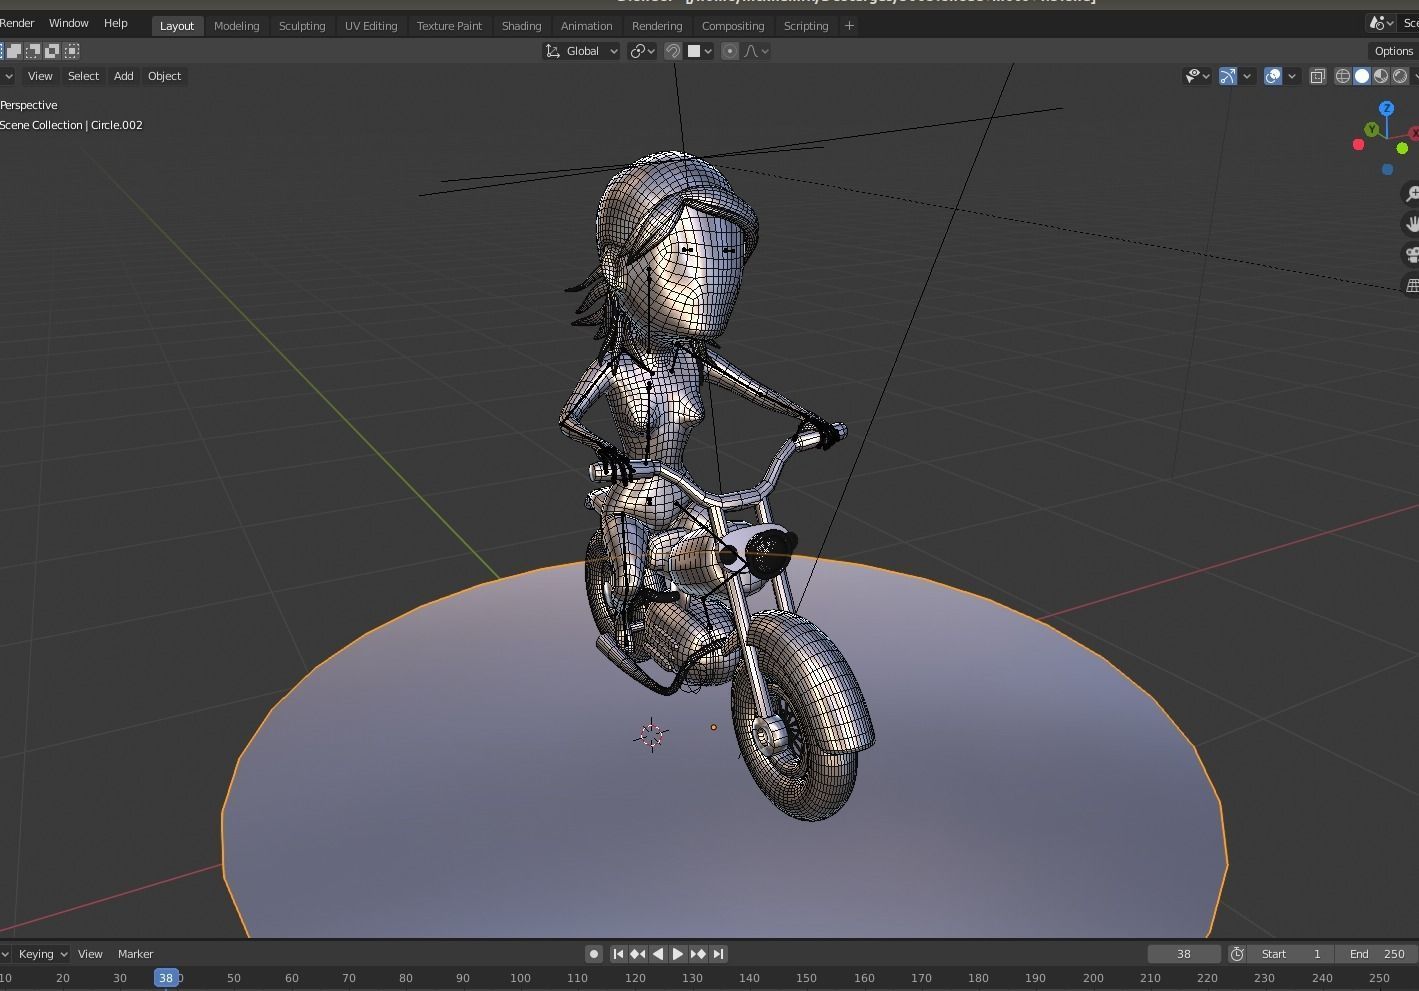Switch to the Shading workspace tab
Image resolution: width=1419 pixels, height=991 pixels.
pos(521,26)
